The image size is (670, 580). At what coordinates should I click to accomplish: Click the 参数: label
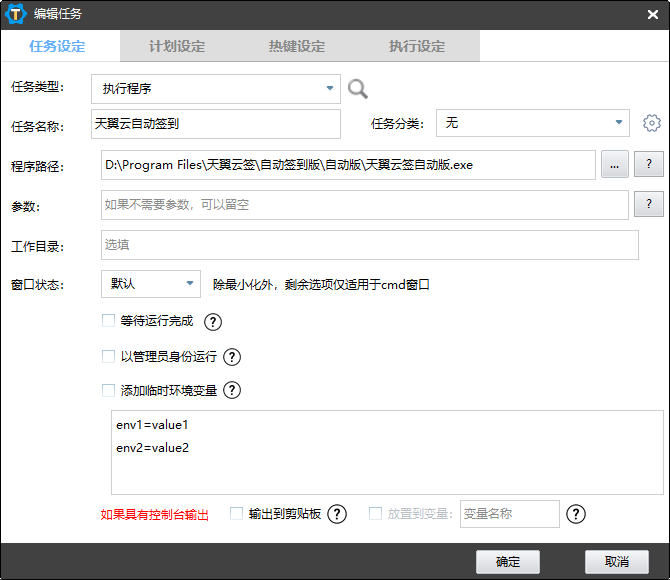pos(26,207)
